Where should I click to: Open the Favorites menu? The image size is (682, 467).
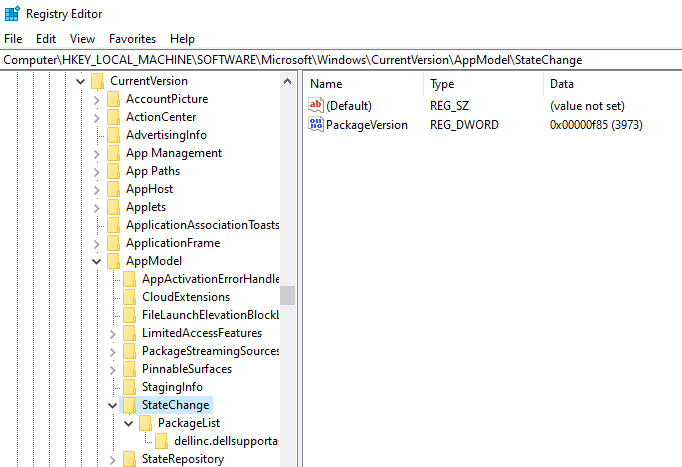tap(132, 39)
